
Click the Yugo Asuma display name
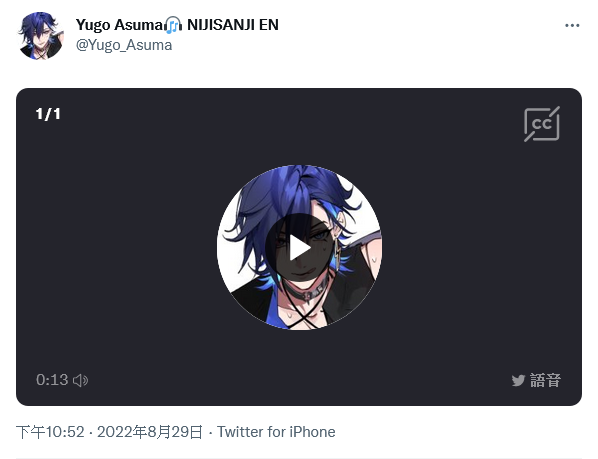pyautogui.click(x=120, y=25)
